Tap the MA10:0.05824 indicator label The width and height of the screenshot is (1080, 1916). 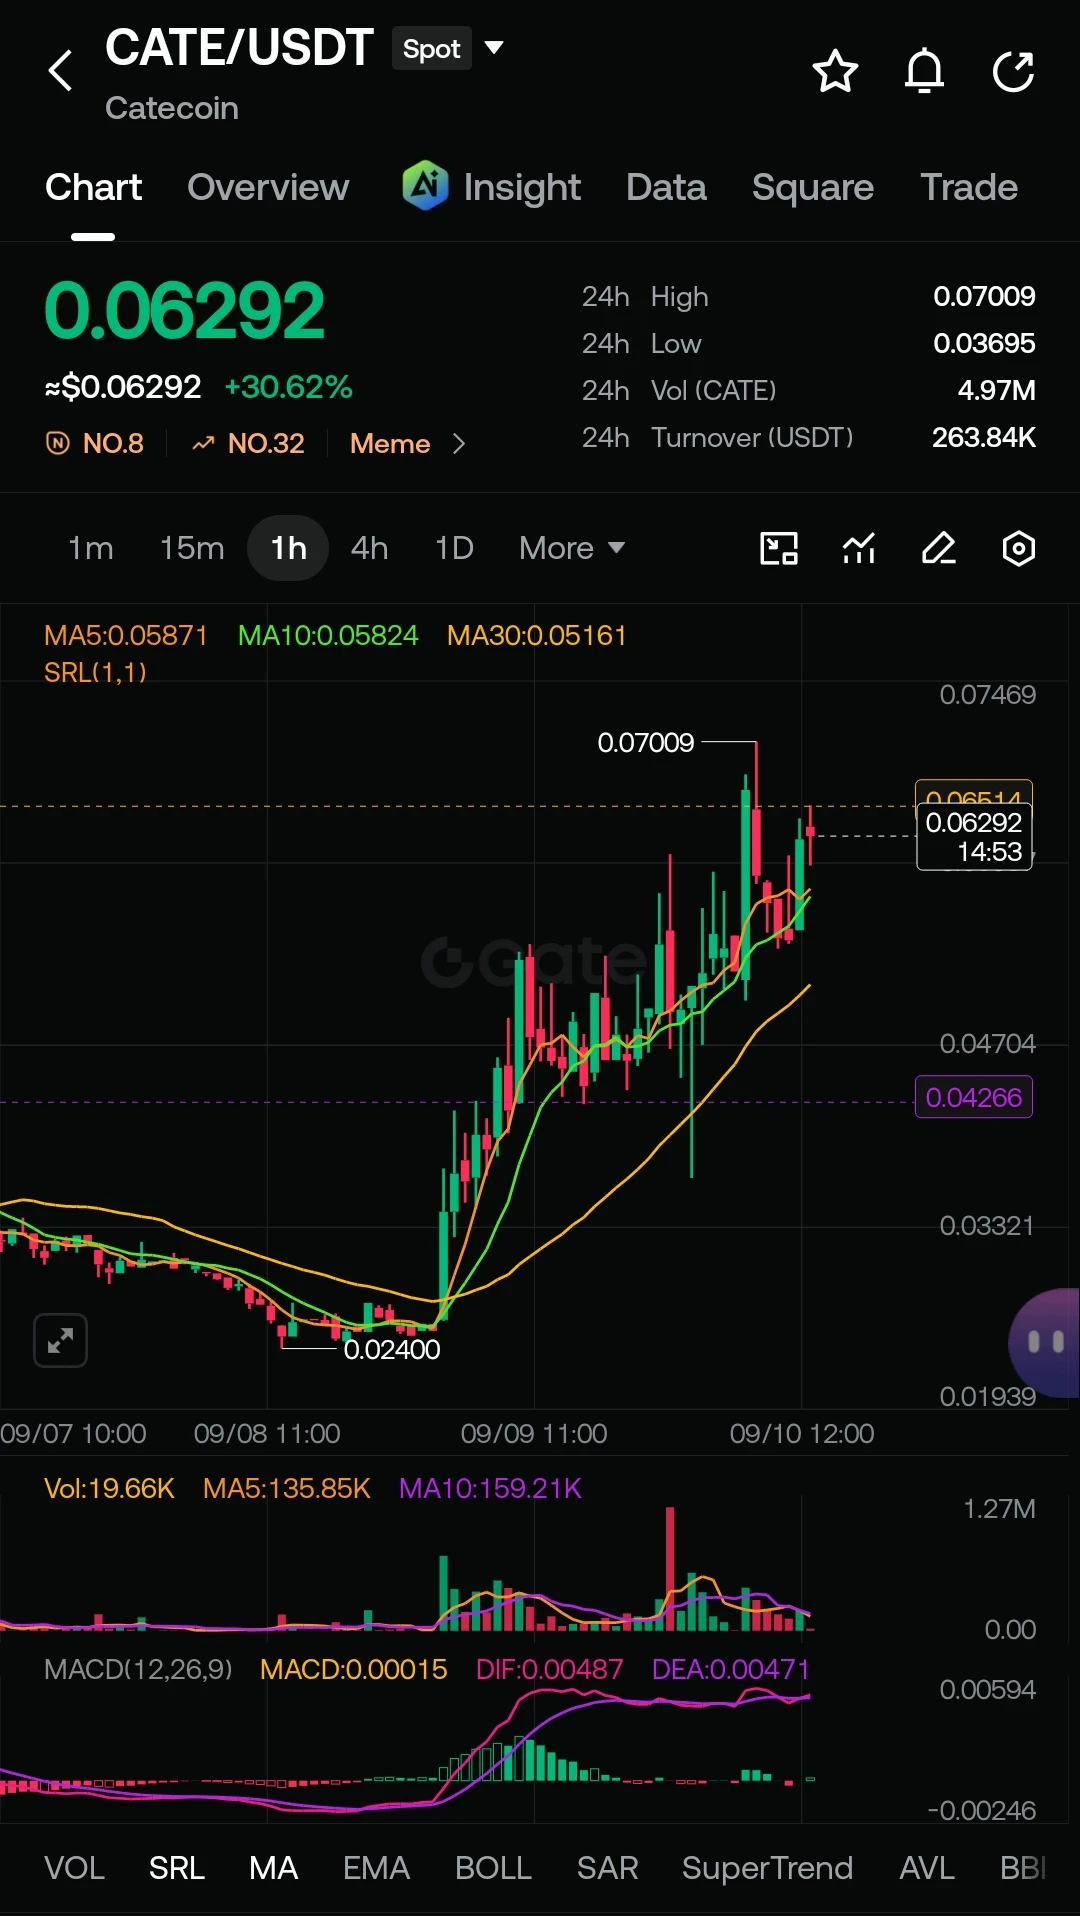click(x=328, y=635)
